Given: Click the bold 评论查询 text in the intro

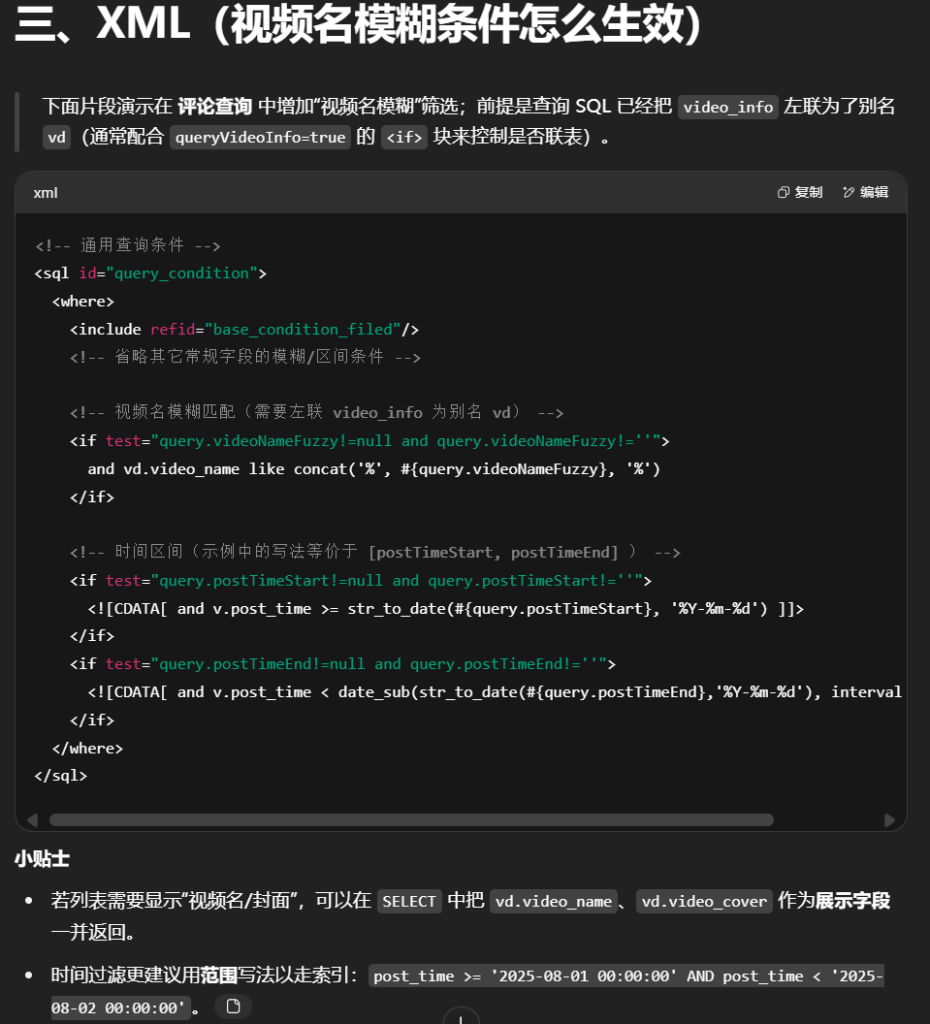Looking at the screenshot, I should point(214,106).
